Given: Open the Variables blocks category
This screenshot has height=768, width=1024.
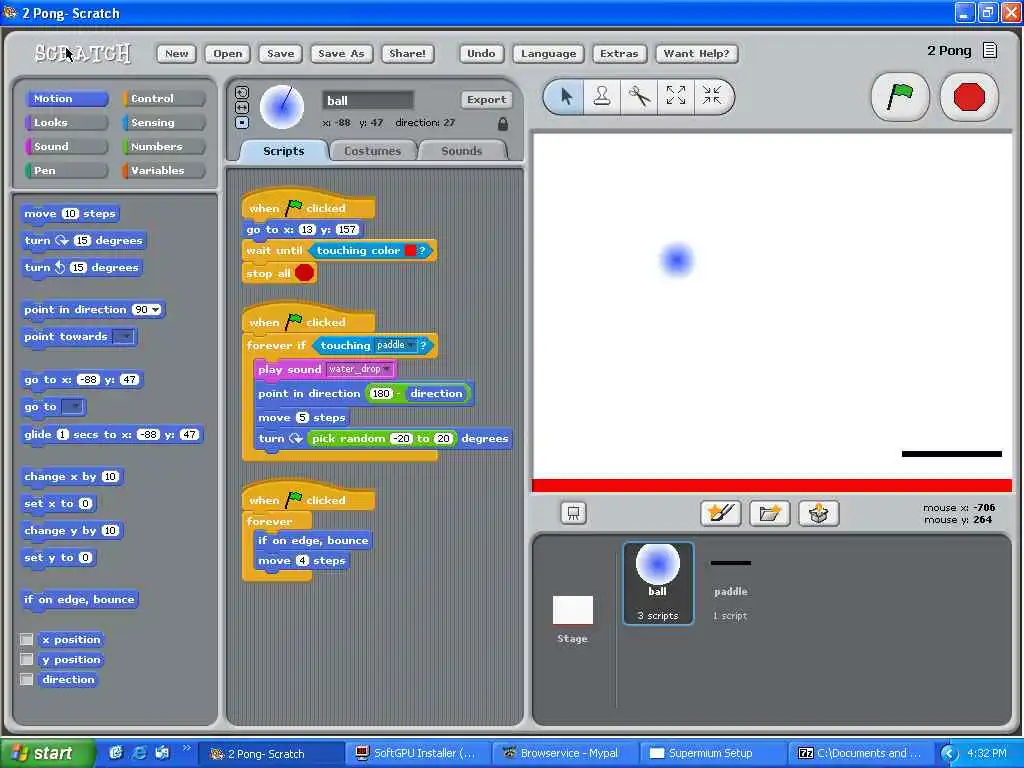Looking at the screenshot, I should point(163,170).
